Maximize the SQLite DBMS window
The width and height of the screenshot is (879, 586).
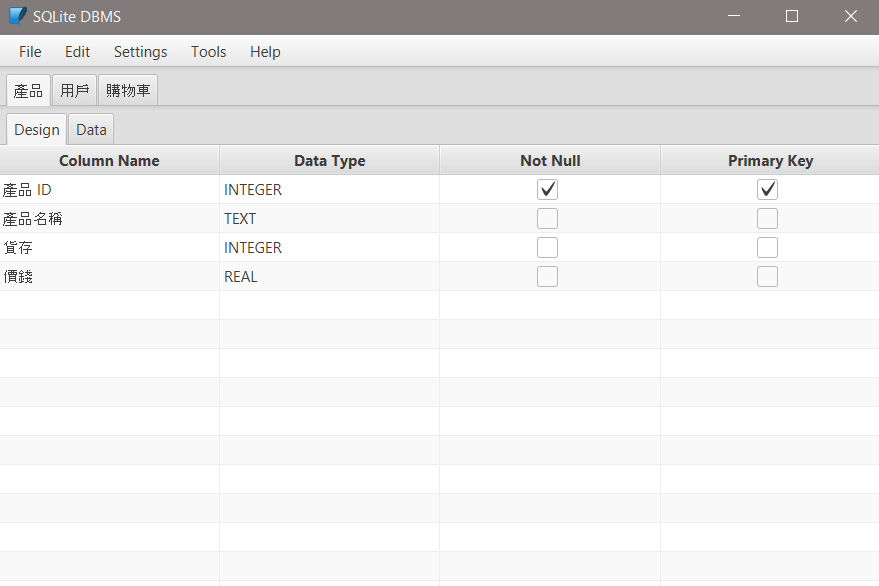click(x=792, y=16)
